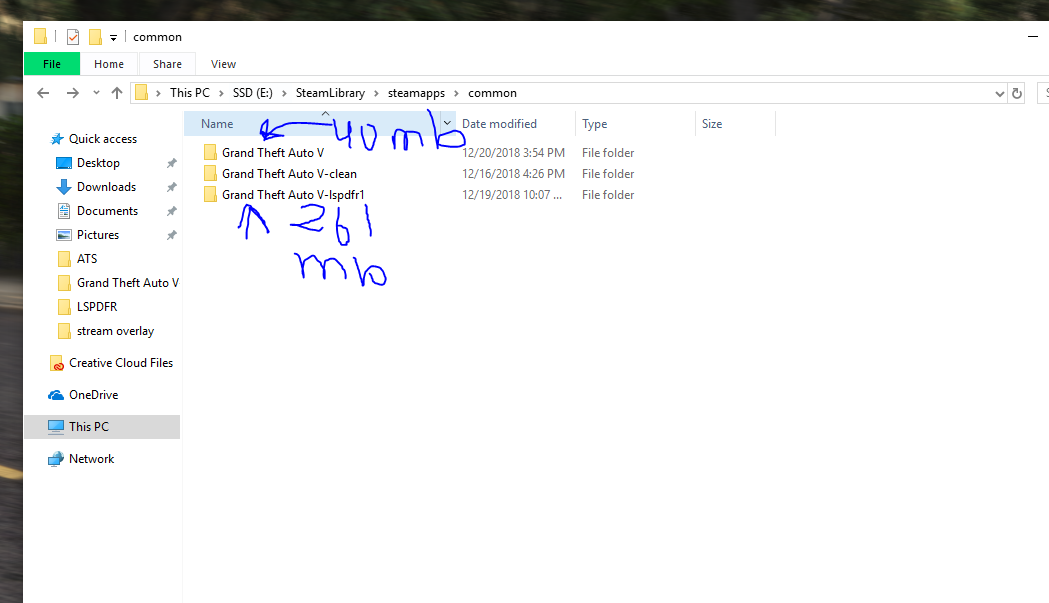The width and height of the screenshot is (1049, 603).
Task: Open Grand Theft Auto V in navigation pane
Action: [127, 283]
